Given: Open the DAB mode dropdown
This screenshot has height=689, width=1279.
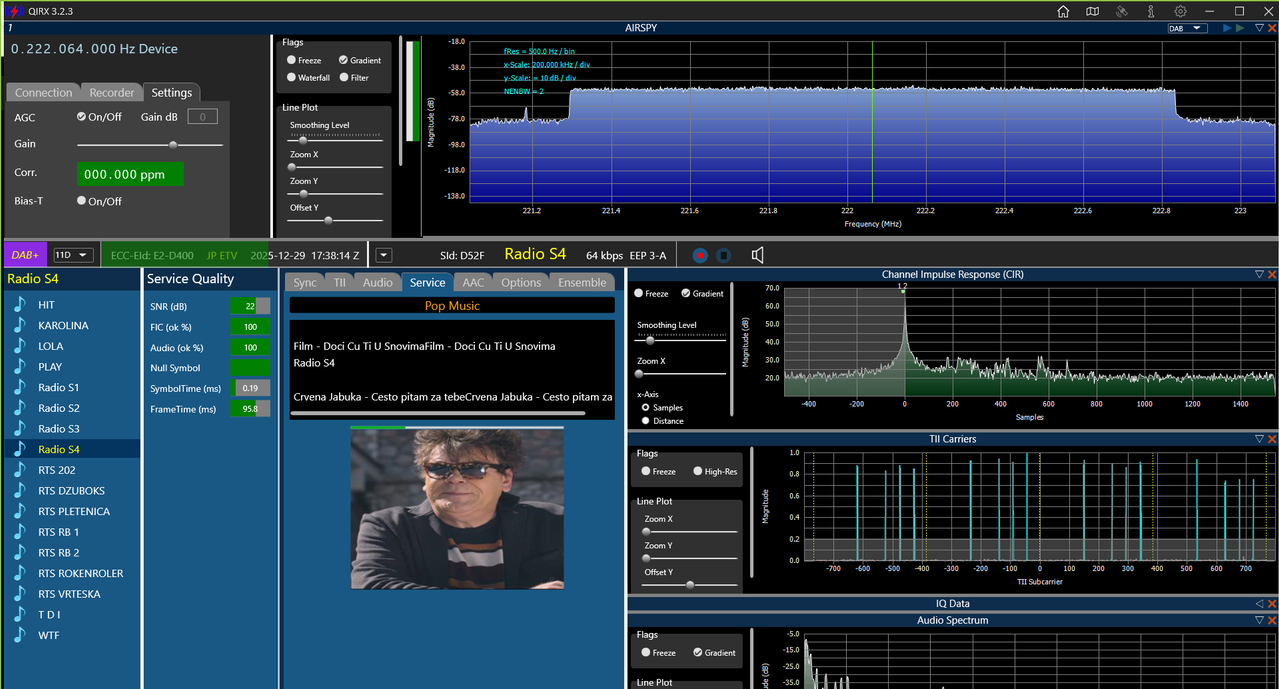Looking at the screenshot, I should (x=1187, y=28).
